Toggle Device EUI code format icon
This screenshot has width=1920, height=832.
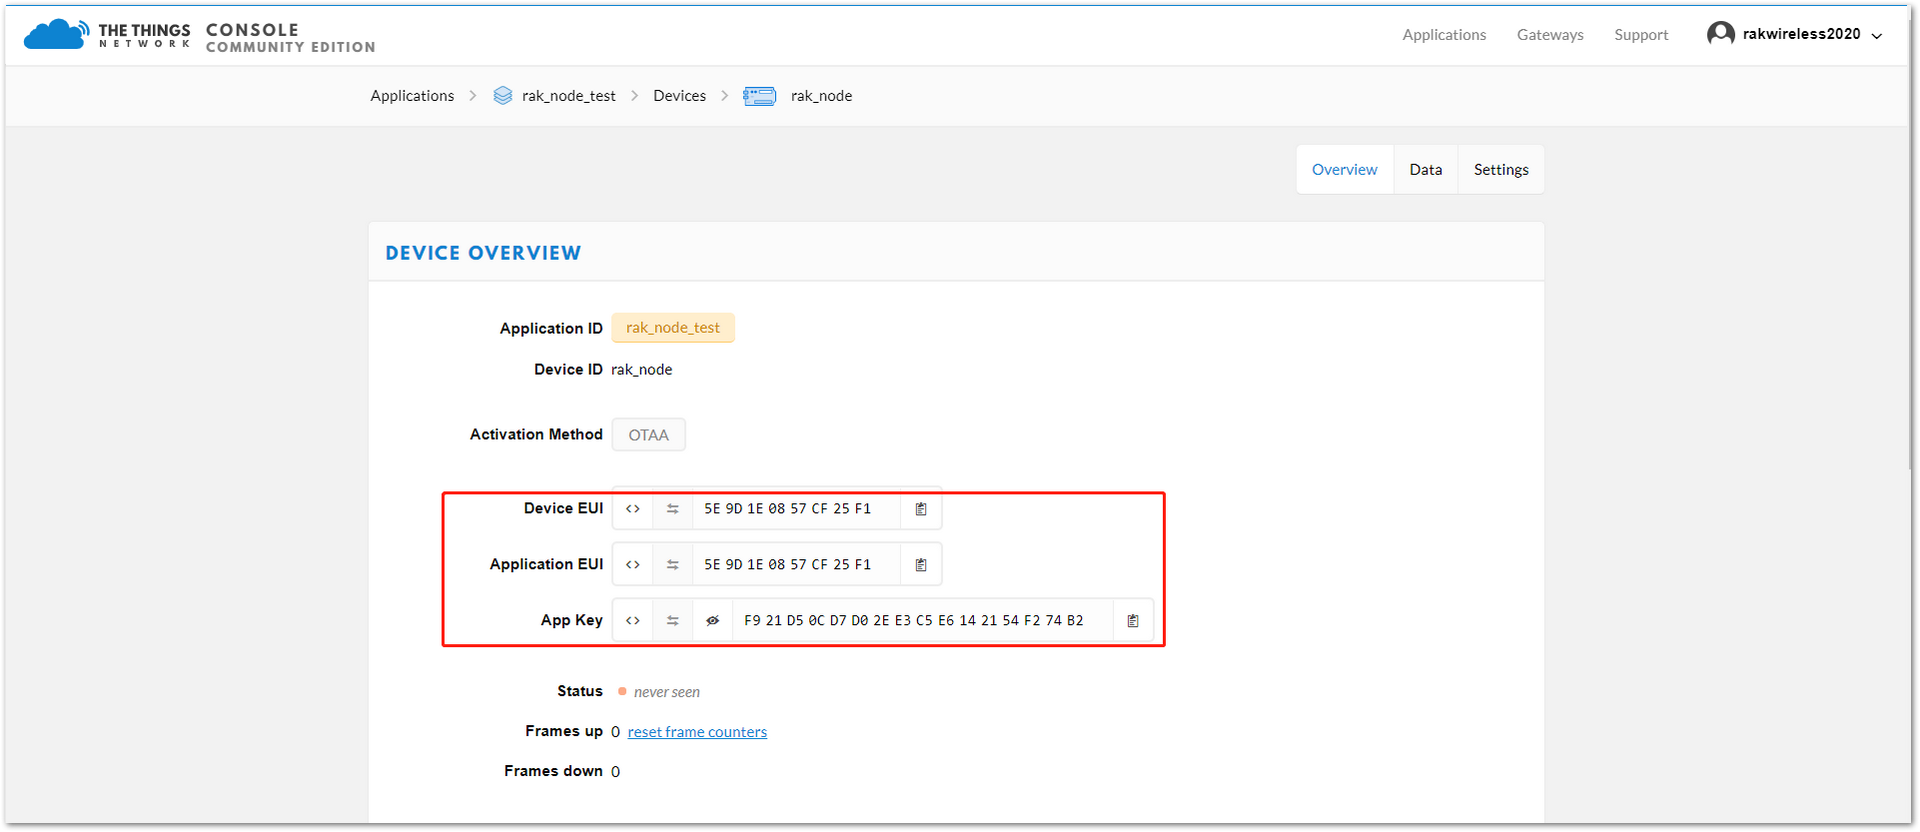click(x=633, y=509)
